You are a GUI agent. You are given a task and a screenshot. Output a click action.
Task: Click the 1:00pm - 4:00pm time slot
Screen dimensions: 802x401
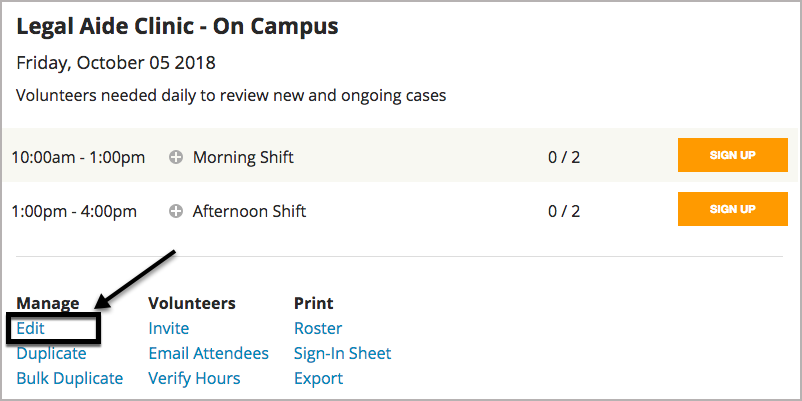pos(74,211)
